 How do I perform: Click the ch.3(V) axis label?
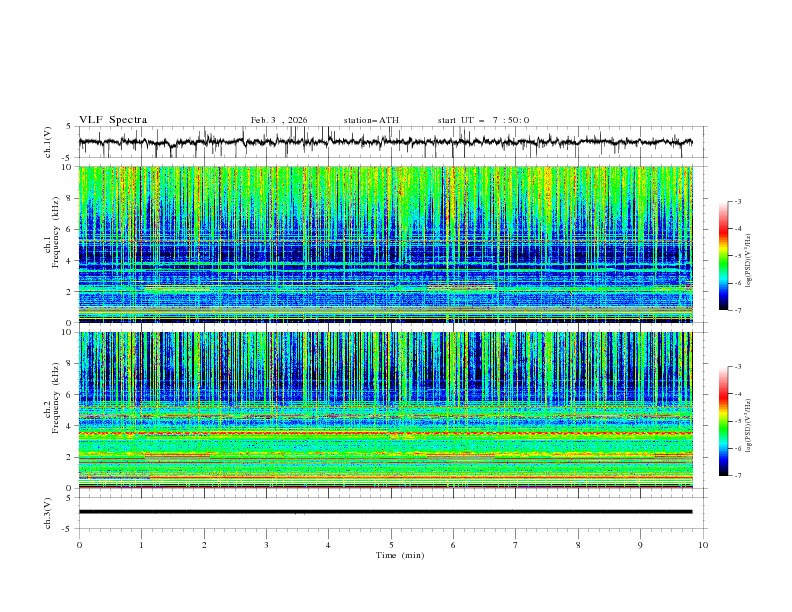tap(49, 512)
